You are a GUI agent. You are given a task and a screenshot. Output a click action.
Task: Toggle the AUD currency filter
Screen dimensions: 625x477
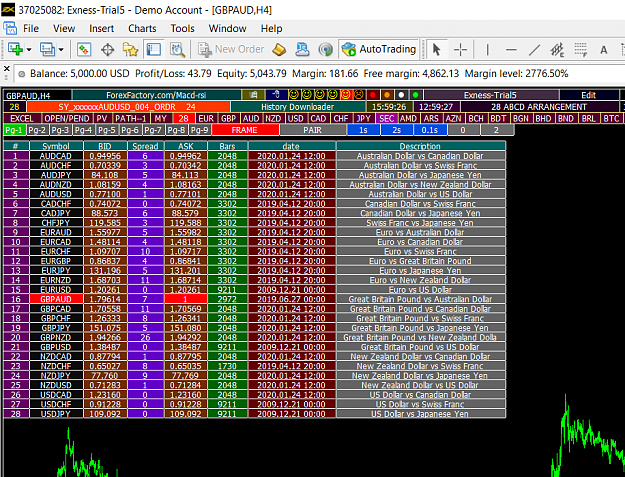(251, 118)
